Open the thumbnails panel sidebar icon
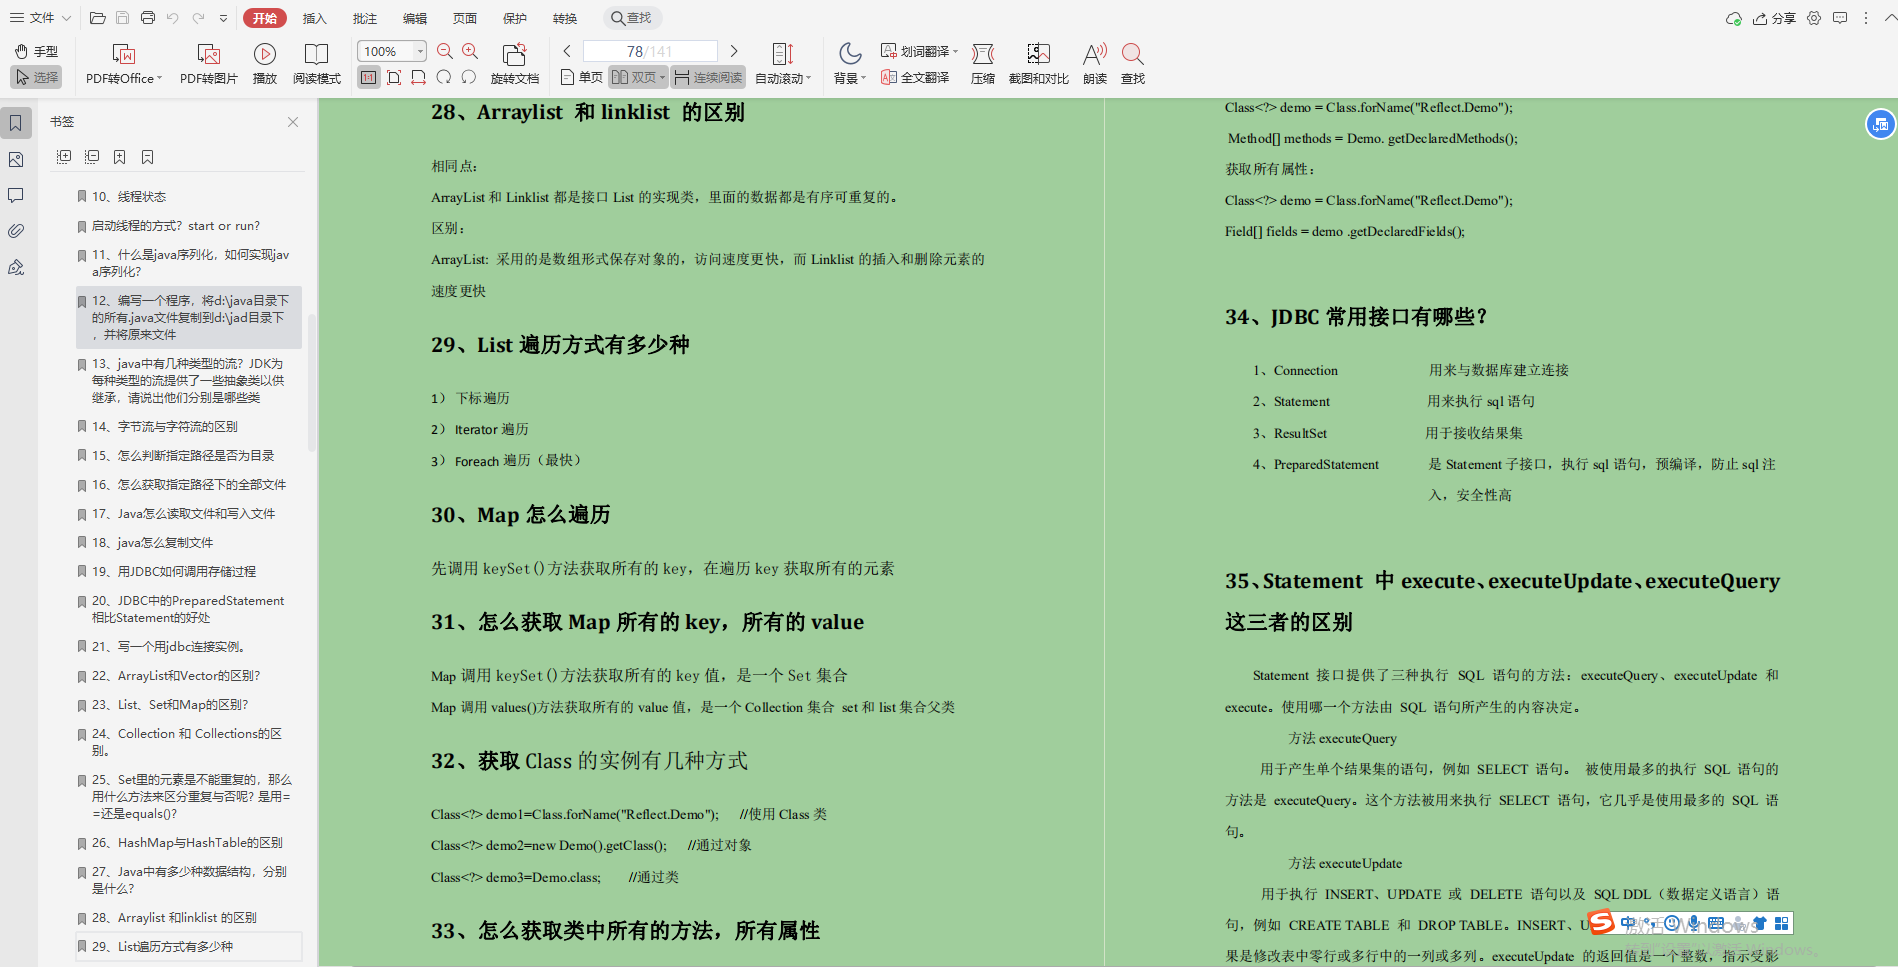Screen dimensions: 1898x967 [x=16, y=159]
